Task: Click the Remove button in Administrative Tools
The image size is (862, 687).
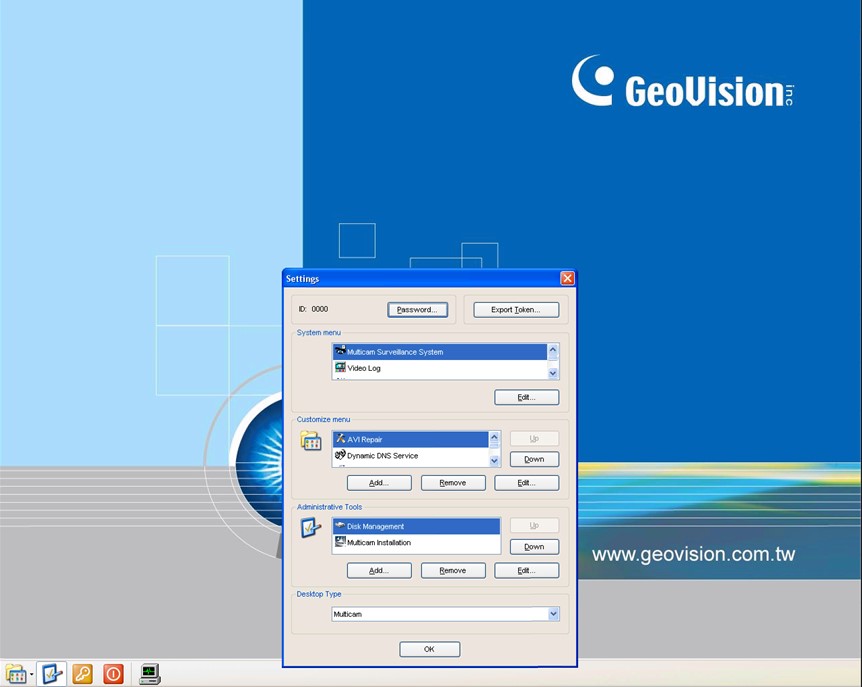Action: point(453,570)
